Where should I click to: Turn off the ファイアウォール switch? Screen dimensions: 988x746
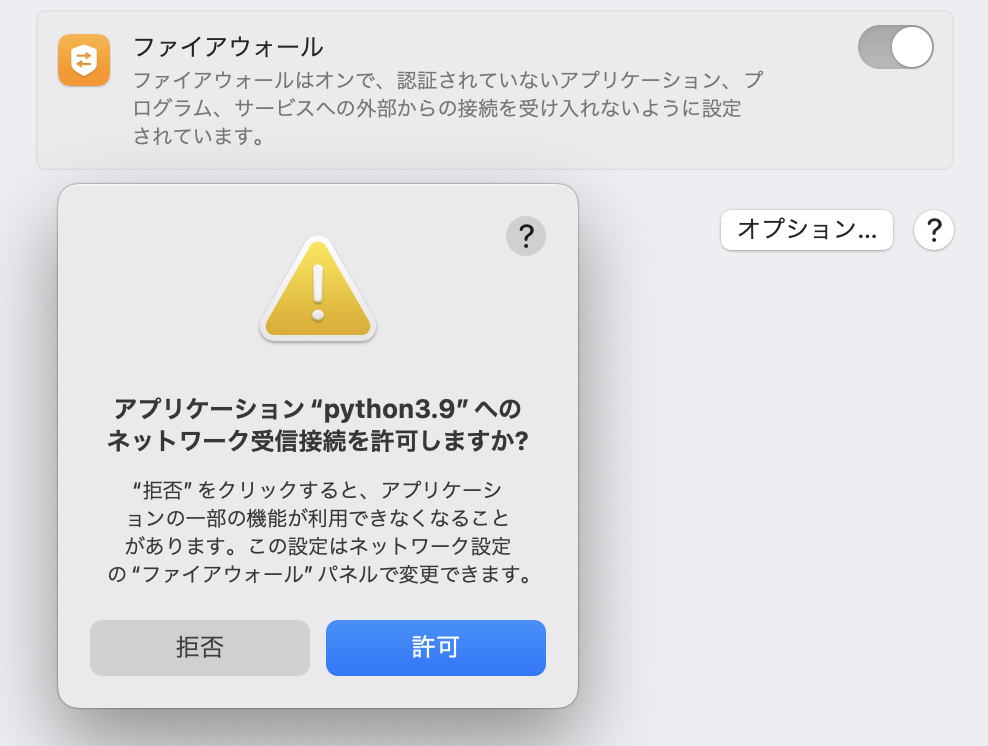coord(895,47)
